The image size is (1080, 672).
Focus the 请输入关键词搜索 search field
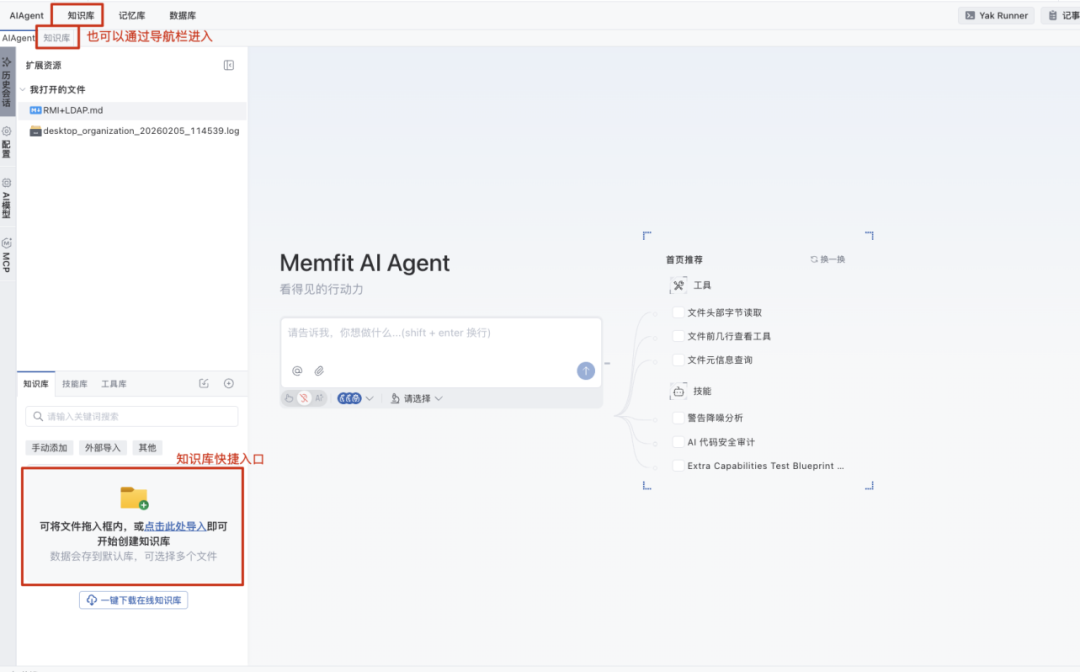[x=132, y=417]
